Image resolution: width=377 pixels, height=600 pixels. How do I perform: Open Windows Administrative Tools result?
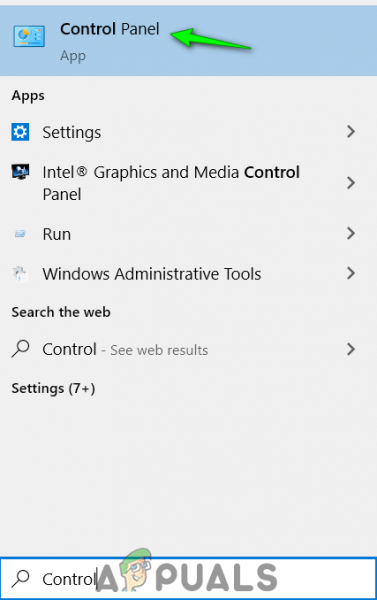[x=188, y=274]
